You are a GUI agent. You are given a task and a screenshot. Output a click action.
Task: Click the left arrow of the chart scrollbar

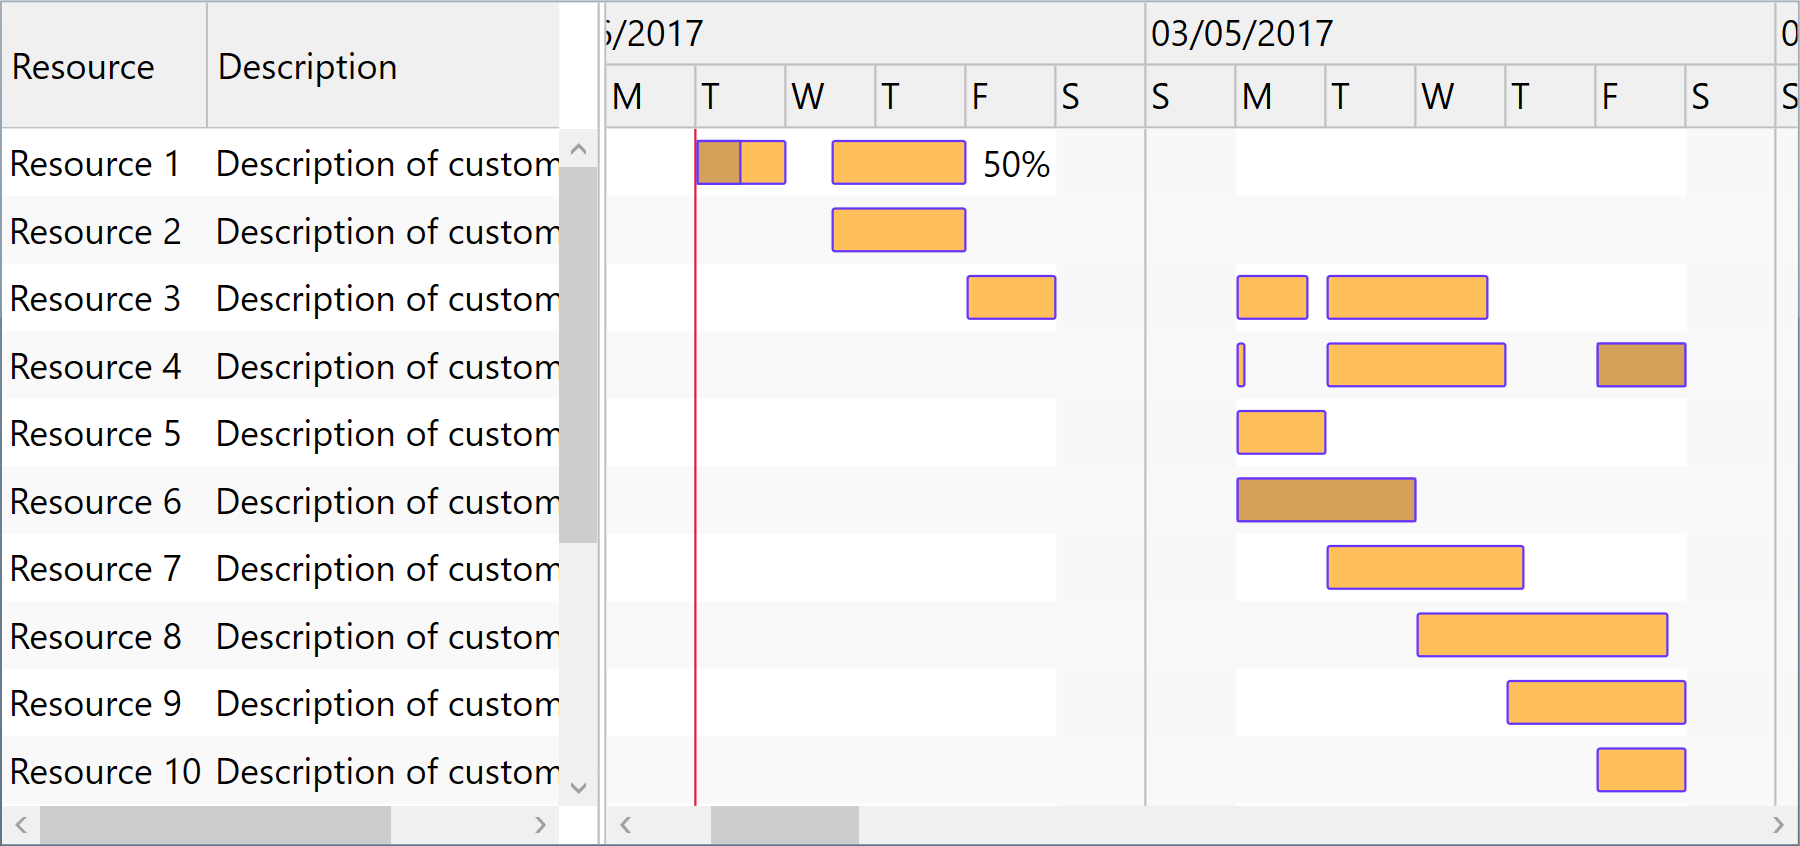point(625,825)
